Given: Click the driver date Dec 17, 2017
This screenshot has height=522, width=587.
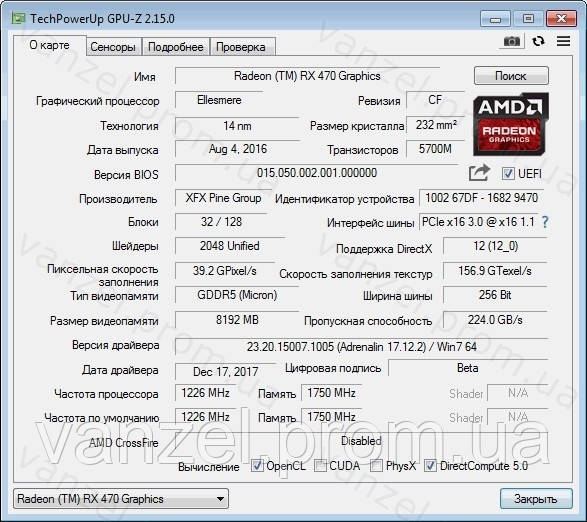Looking at the screenshot, I should click(225, 371).
